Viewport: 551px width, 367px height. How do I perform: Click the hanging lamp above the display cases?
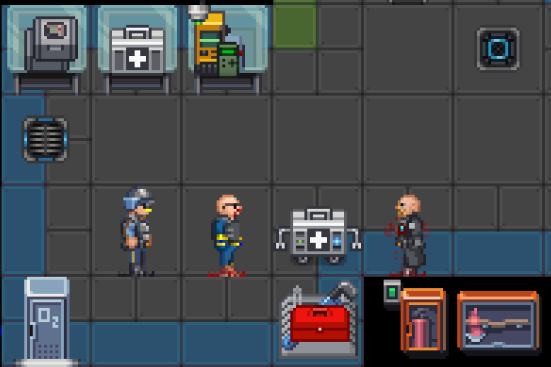(199, 11)
